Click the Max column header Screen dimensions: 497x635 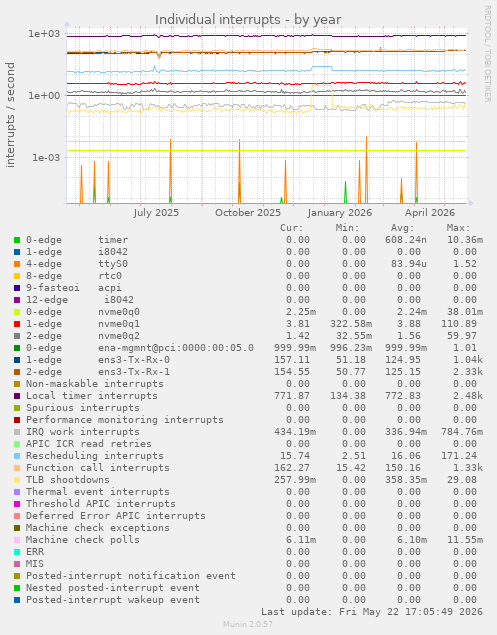point(459,228)
